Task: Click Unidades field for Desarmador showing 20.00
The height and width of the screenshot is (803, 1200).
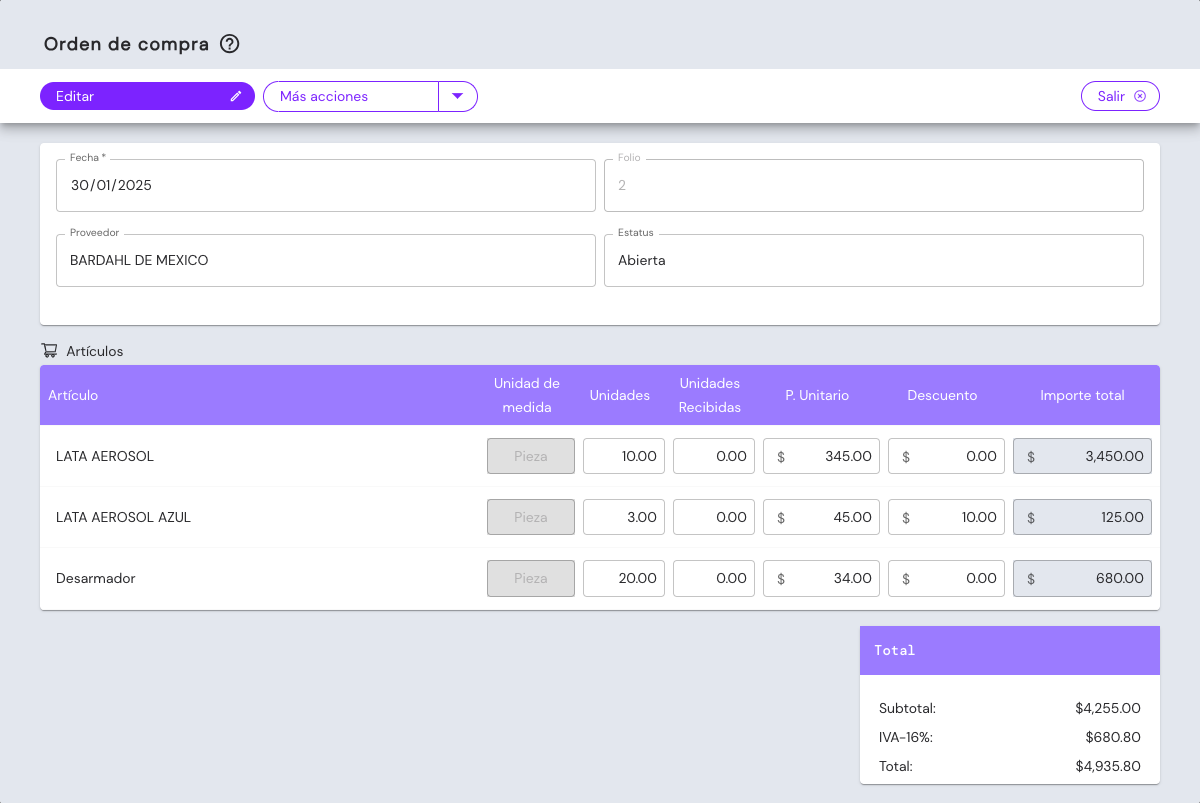Action: [624, 578]
